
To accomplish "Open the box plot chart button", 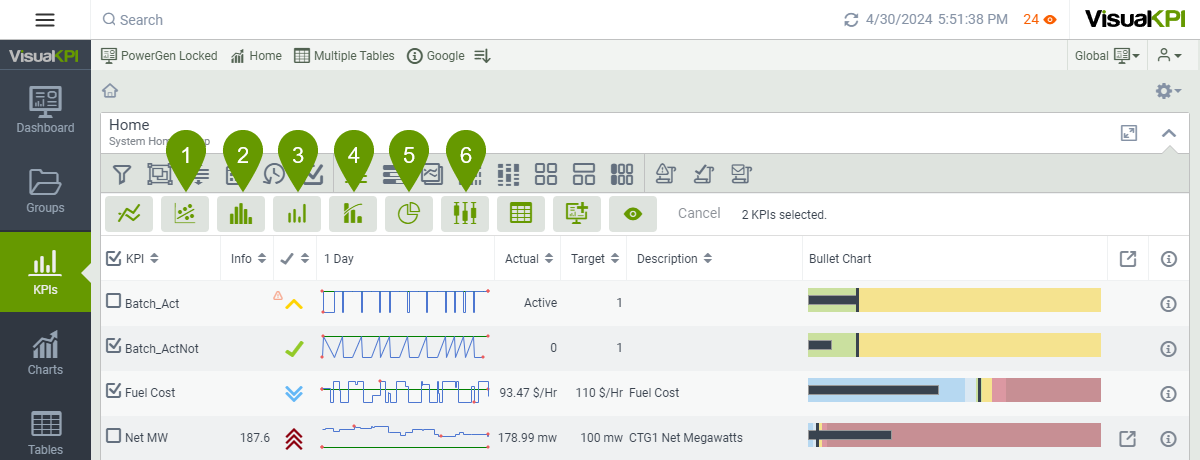I will tap(465, 213).
